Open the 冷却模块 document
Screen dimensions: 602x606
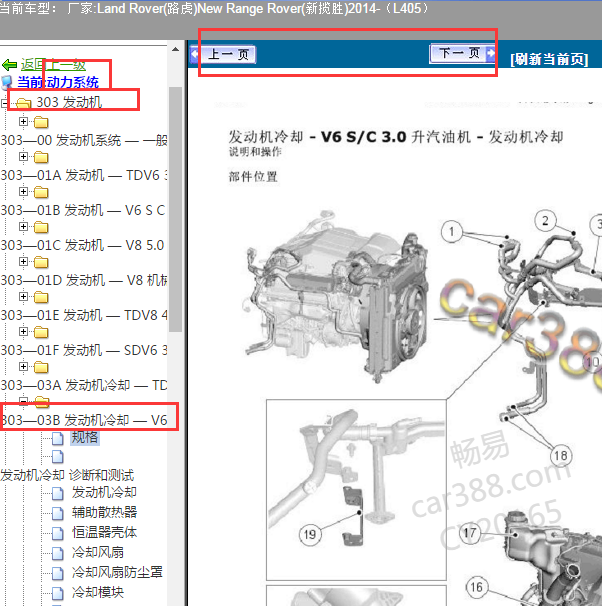[98, 592]
